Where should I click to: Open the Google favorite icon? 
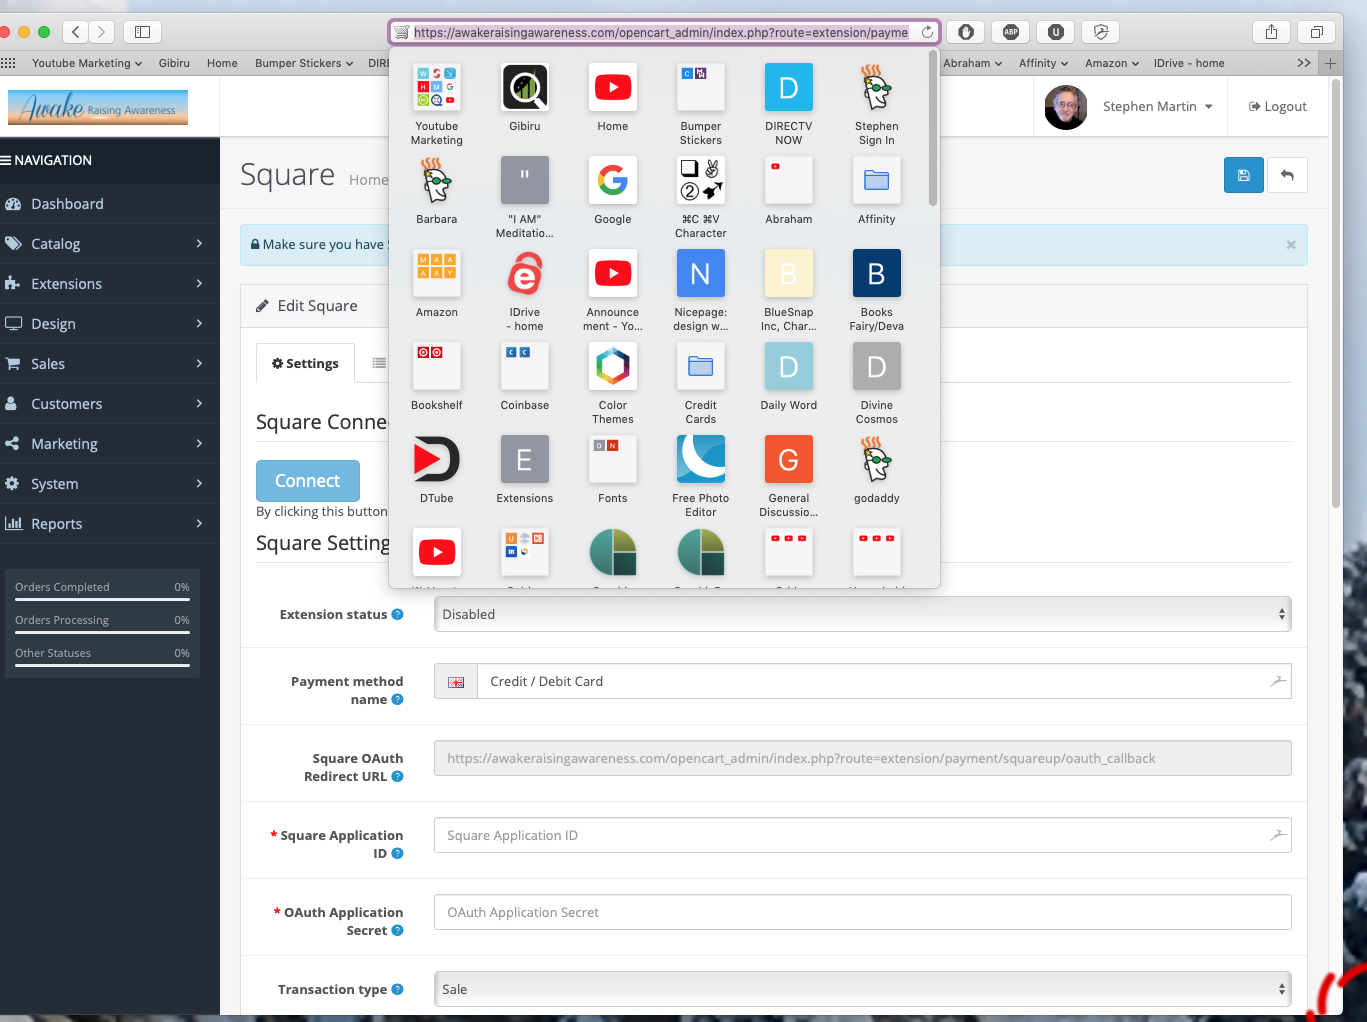tap(613, 181)
